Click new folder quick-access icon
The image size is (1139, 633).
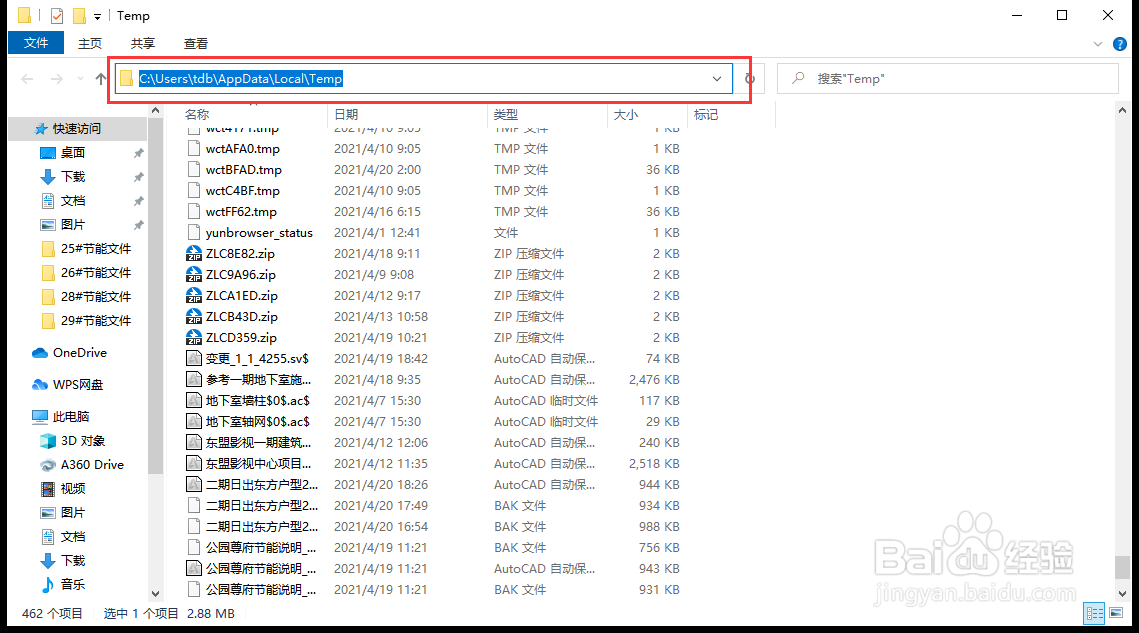point(79,15)
